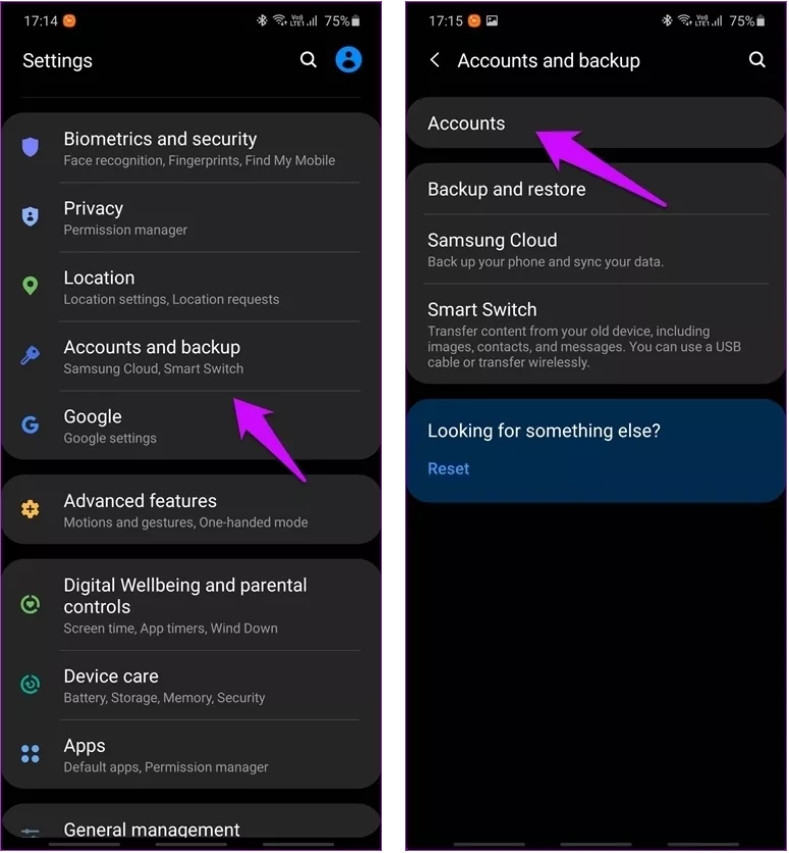This screenshot has height=853, width=789.
Task: Tap the green Location pin icon
Action: point(30,286)
